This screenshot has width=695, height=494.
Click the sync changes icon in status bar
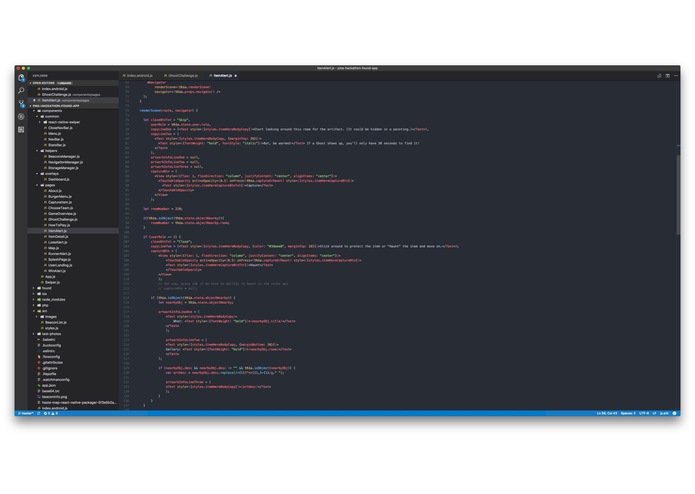(x=39, y=413)
